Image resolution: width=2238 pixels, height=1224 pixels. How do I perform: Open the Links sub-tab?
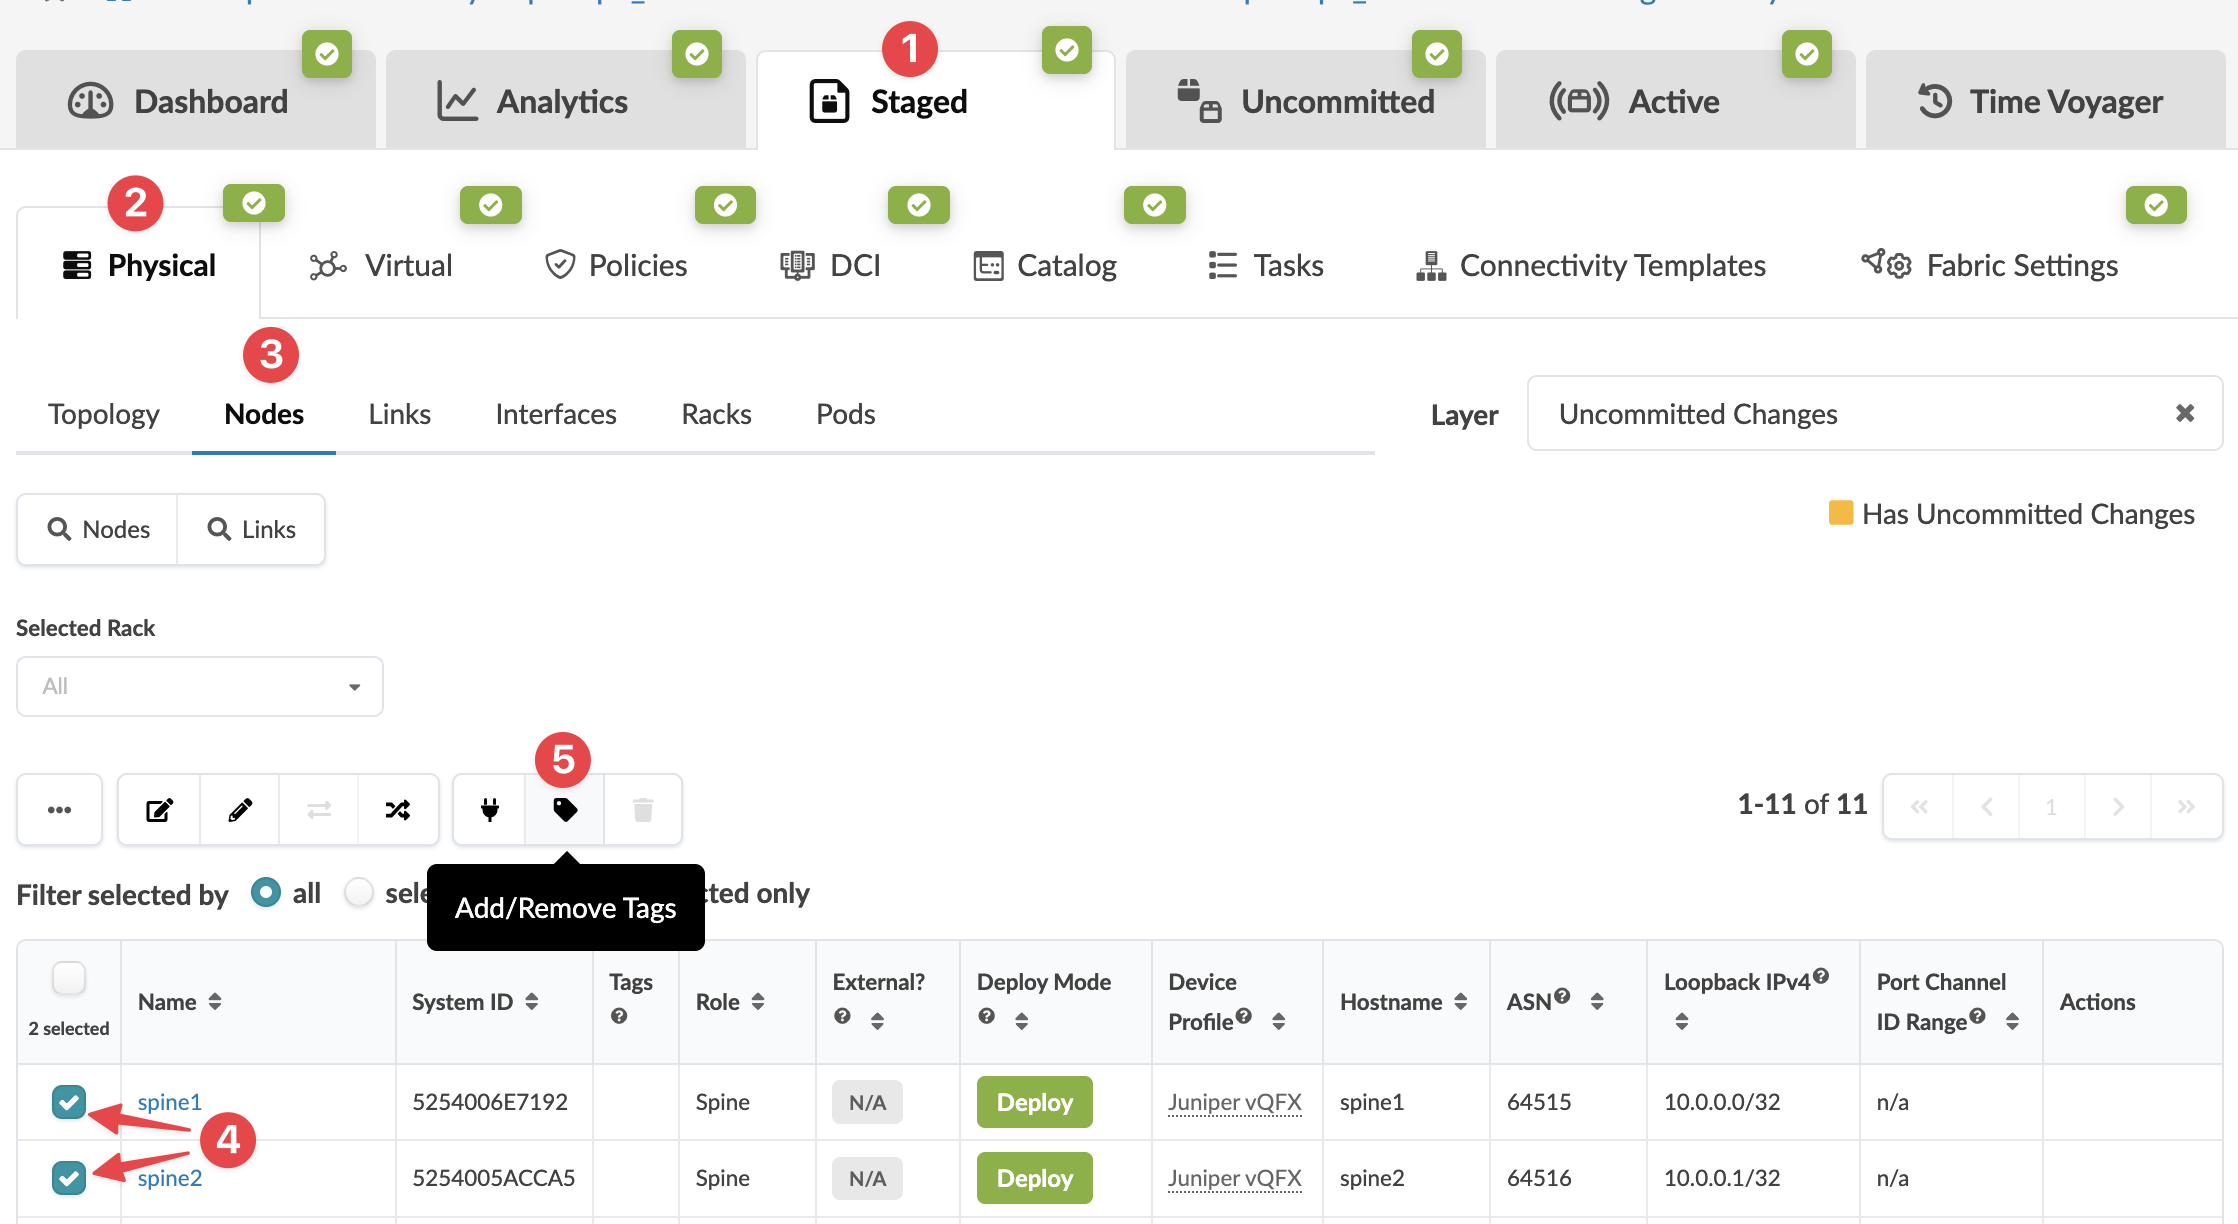pos(399,414)
